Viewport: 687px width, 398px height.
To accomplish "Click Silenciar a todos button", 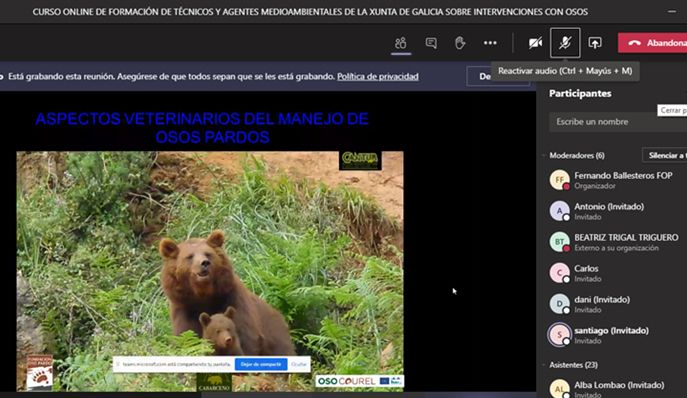I will click(665, 156).
